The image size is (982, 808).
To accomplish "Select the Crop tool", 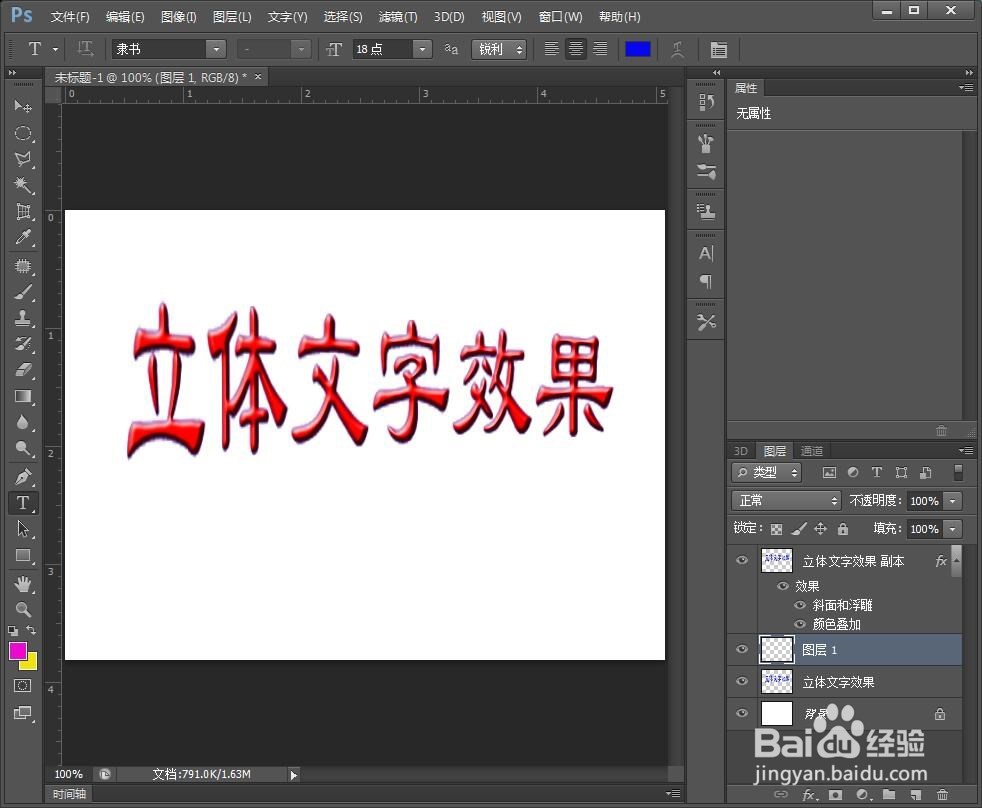I will click(24, 213).
